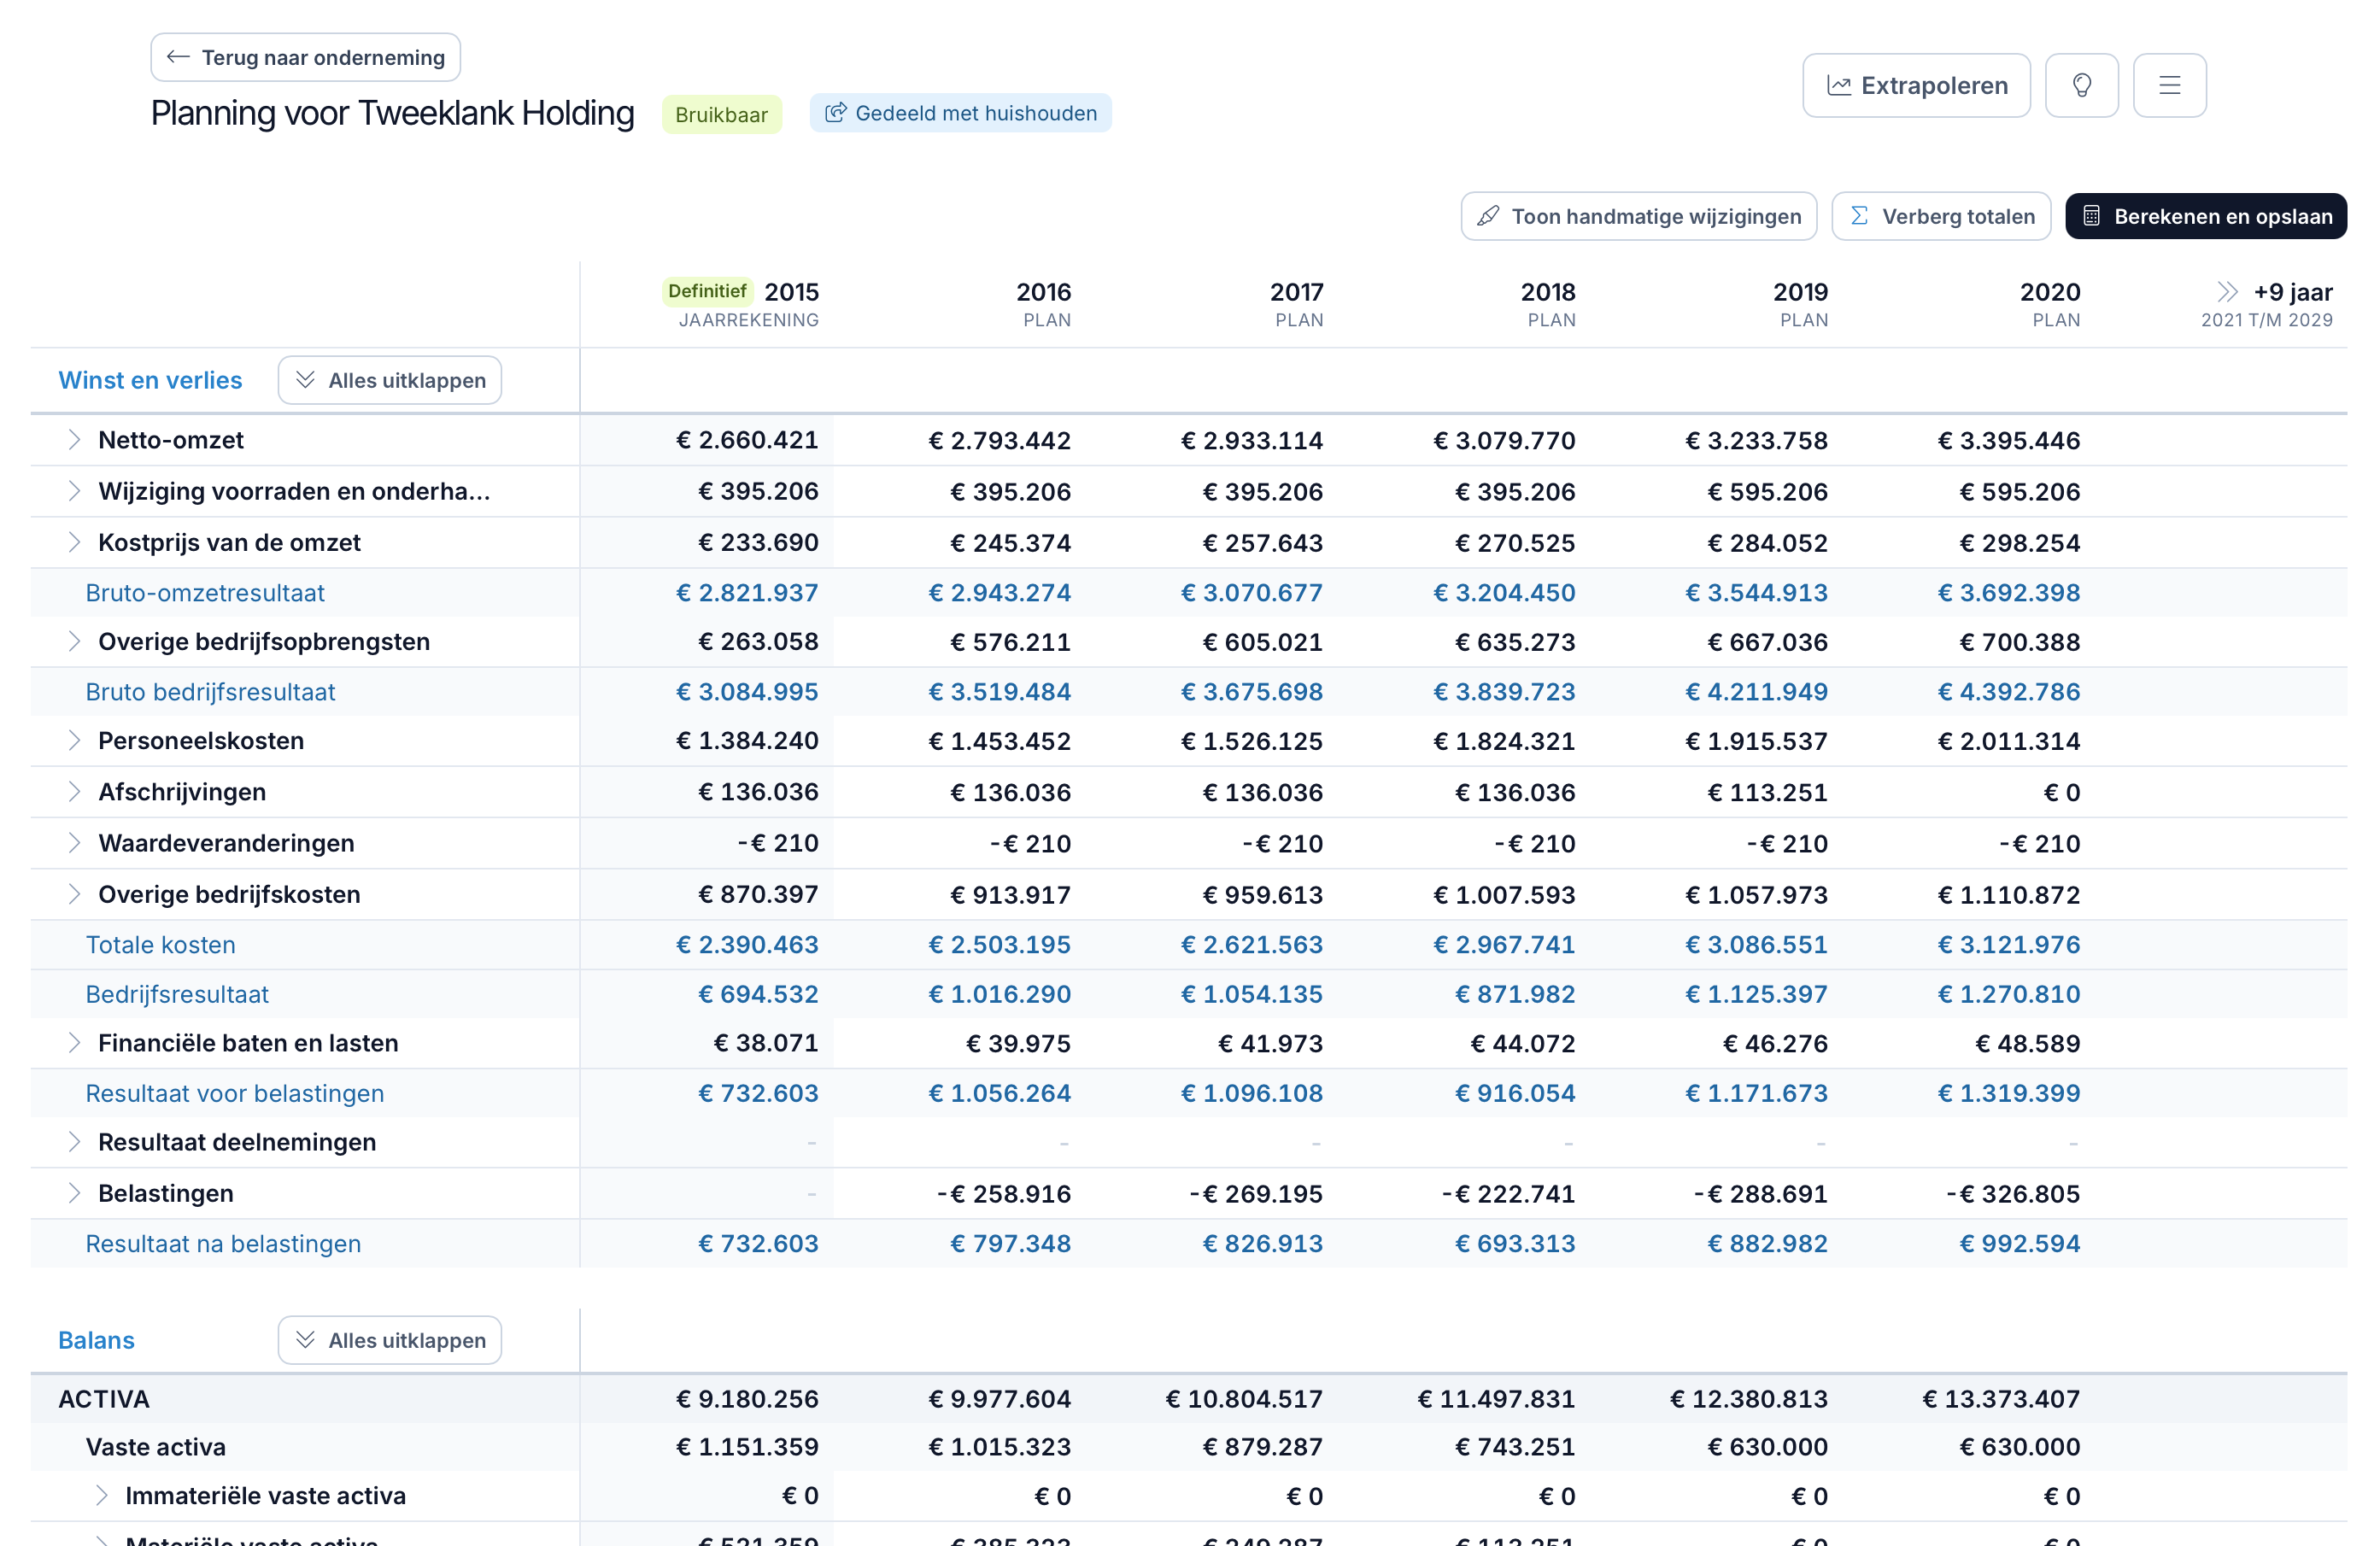This screenshot has height=1546, width=2380.
Task: Click Netto-omzet 2016 value € 2.793.442
Action: coord(999,440)
